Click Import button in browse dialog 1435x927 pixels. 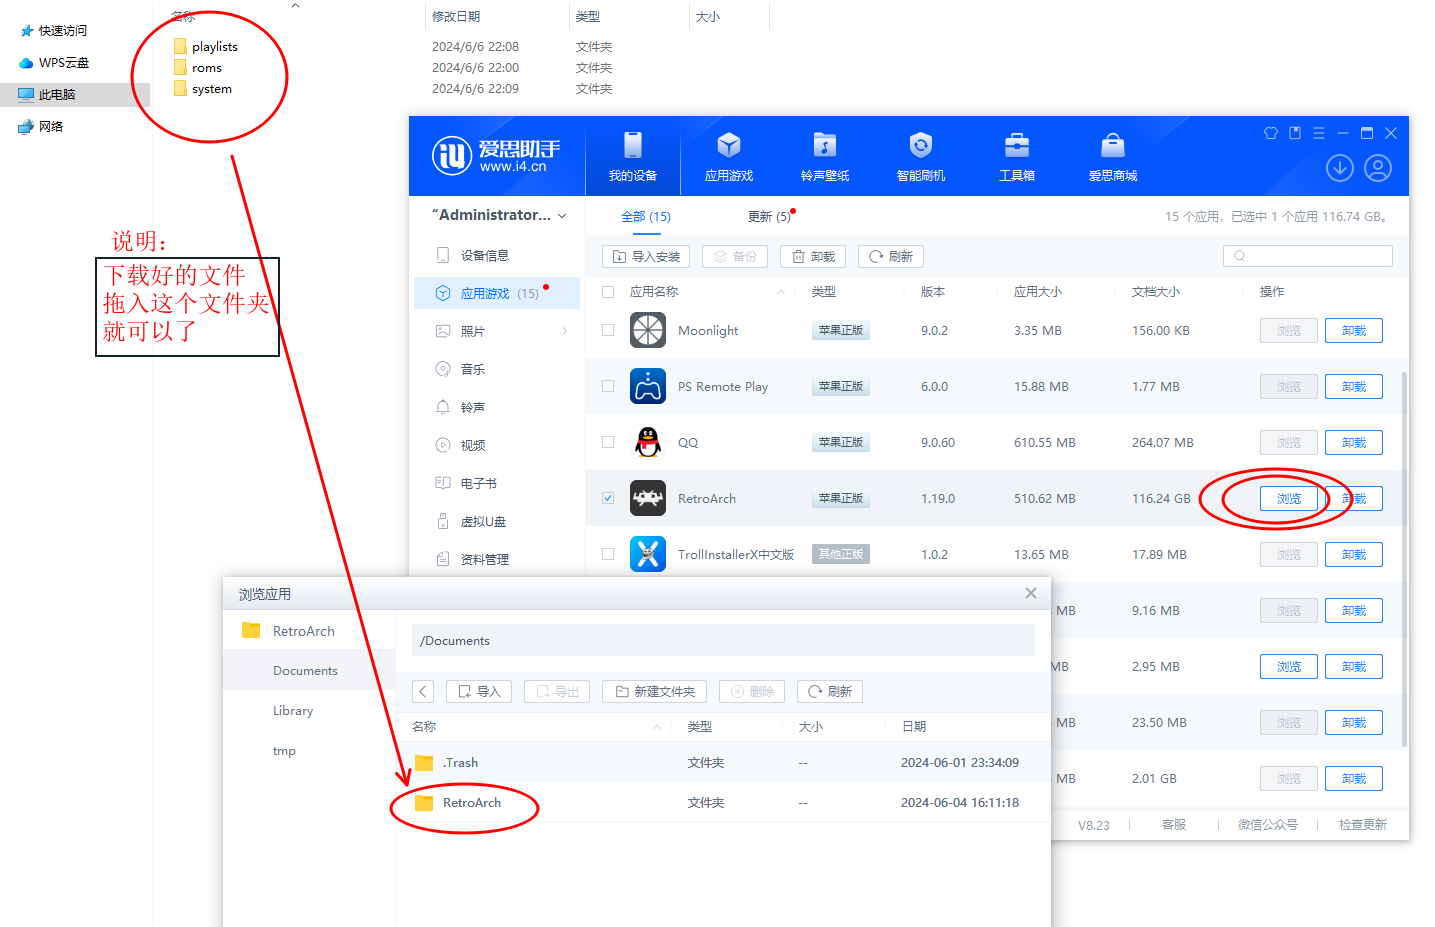click(479, 691)
